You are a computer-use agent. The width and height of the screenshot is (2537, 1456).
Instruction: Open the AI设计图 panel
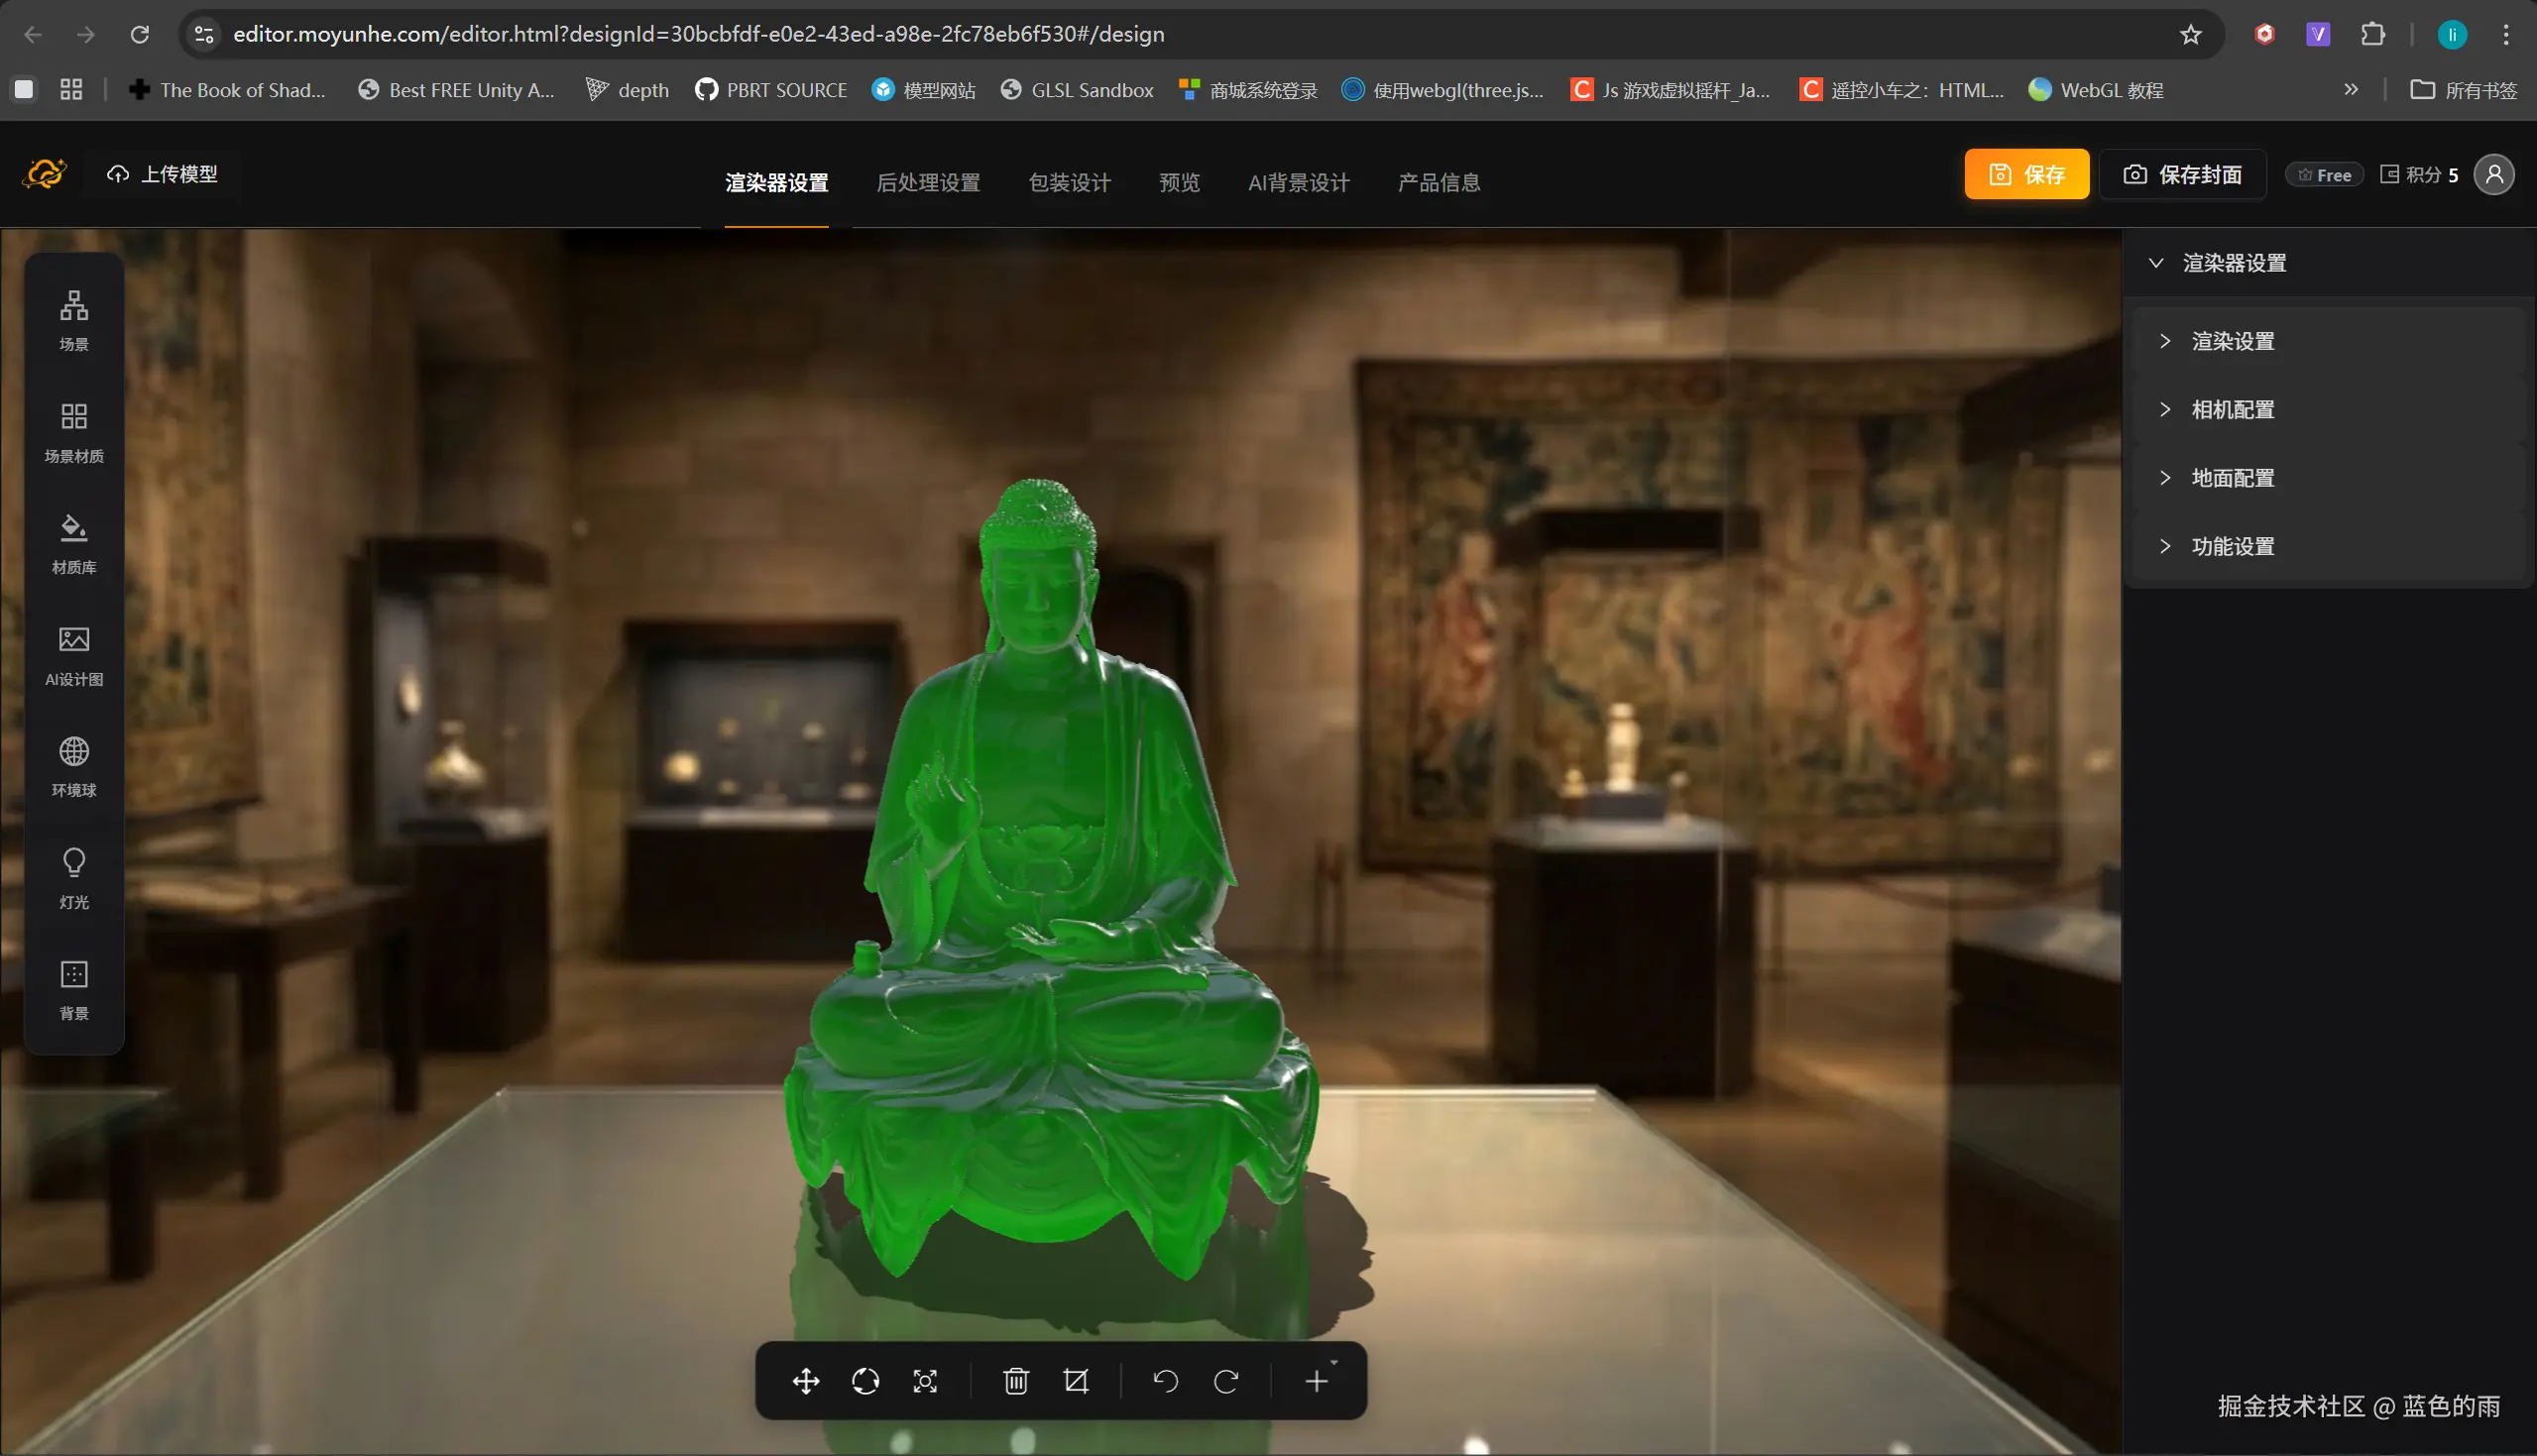(74, 654)
